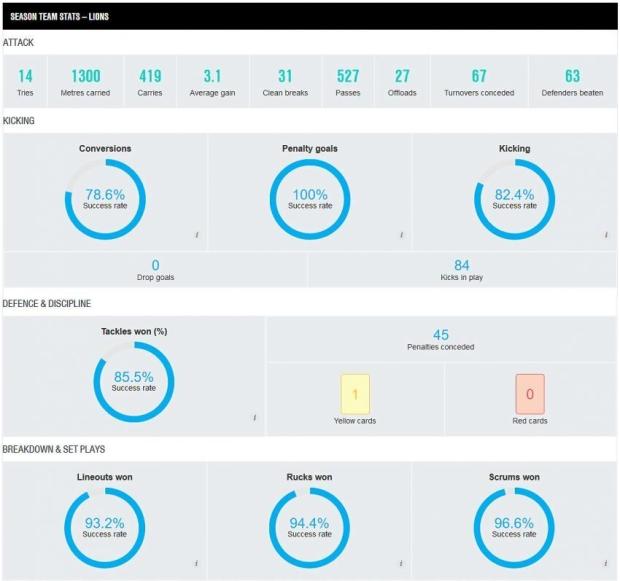The image size is (620, 581).
Task: Open info icon in Kicking success panel
Action: pyautogui.click(x=606, y=235)
